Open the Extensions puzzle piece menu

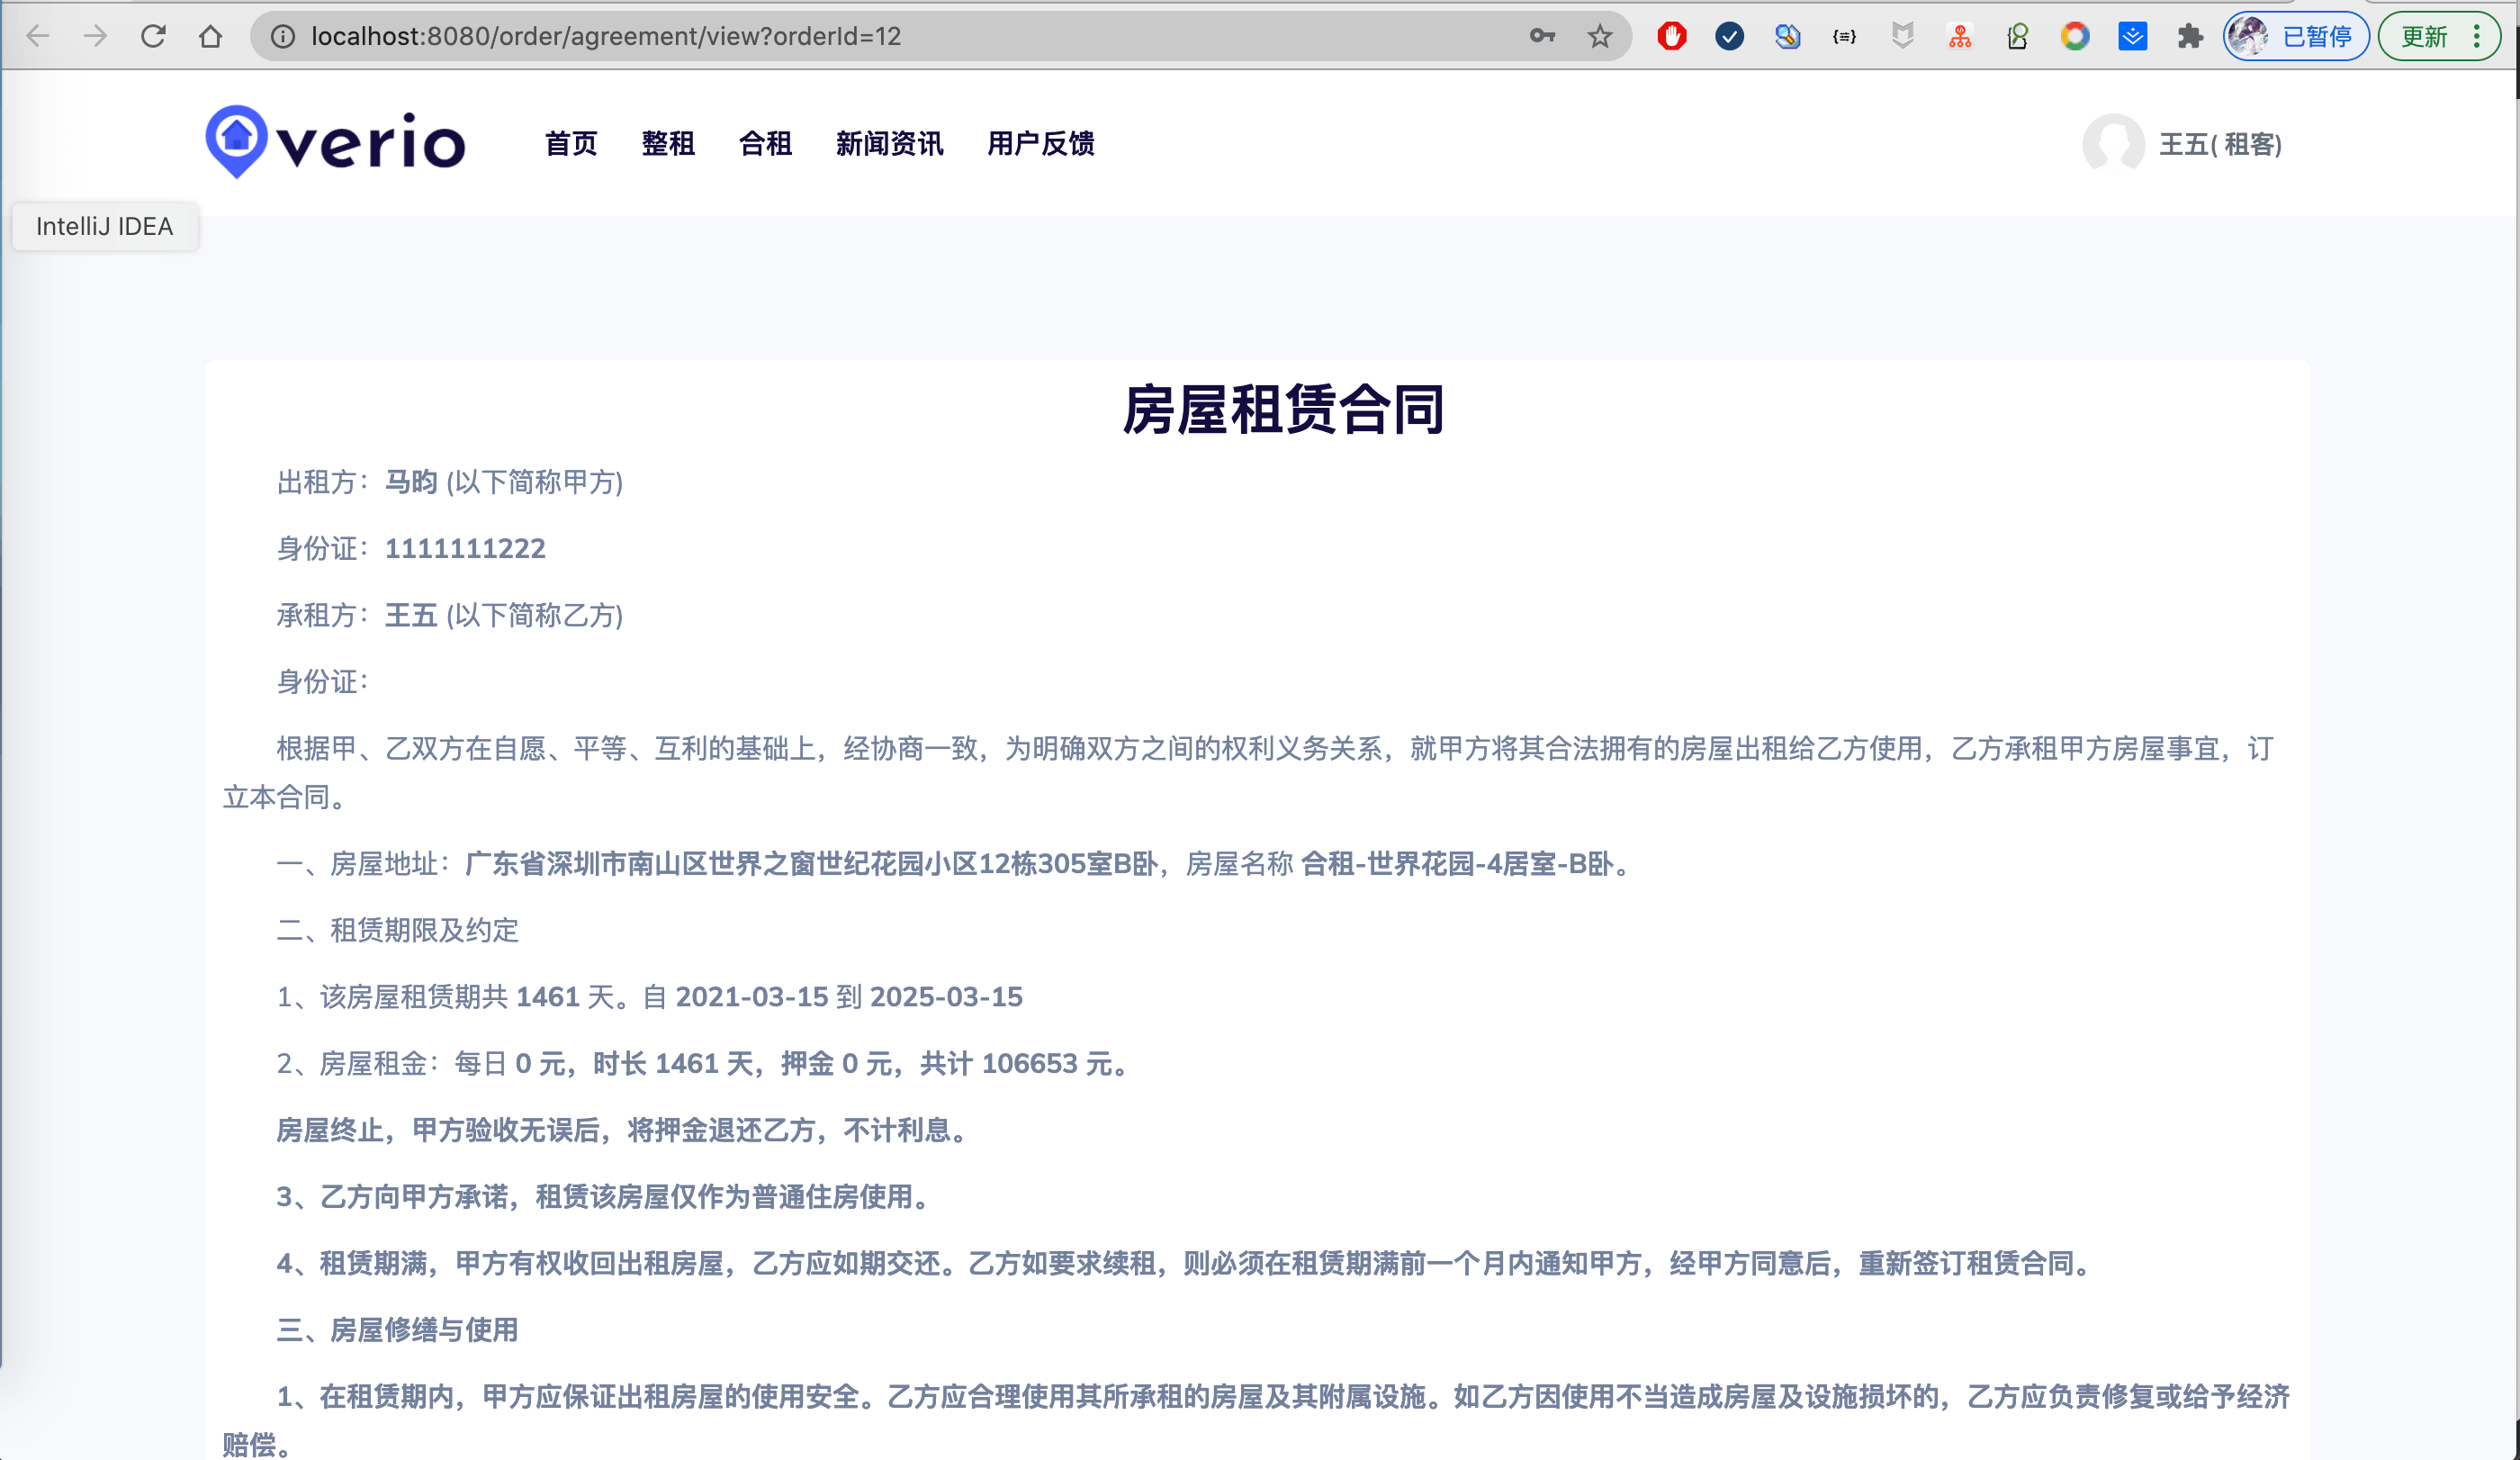pyautogui.click(x=2190, y=36)
